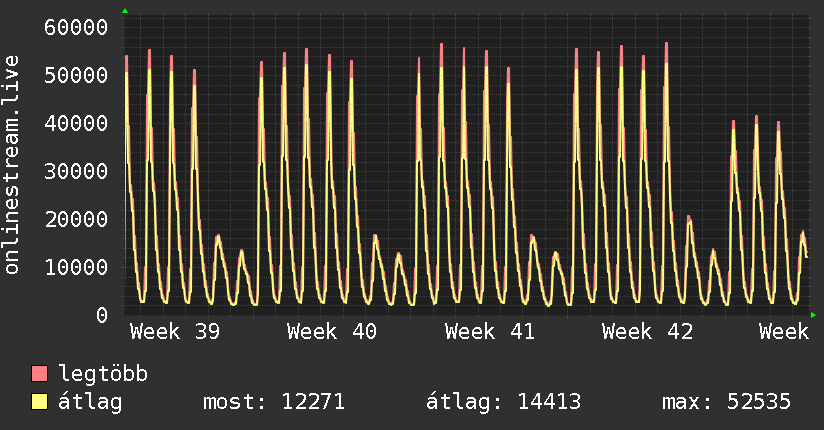Image resolution: width=824 pixels, height=430 pixels.
Task: Click the pink legtöbb legend swatch
Action: (39, 373)
